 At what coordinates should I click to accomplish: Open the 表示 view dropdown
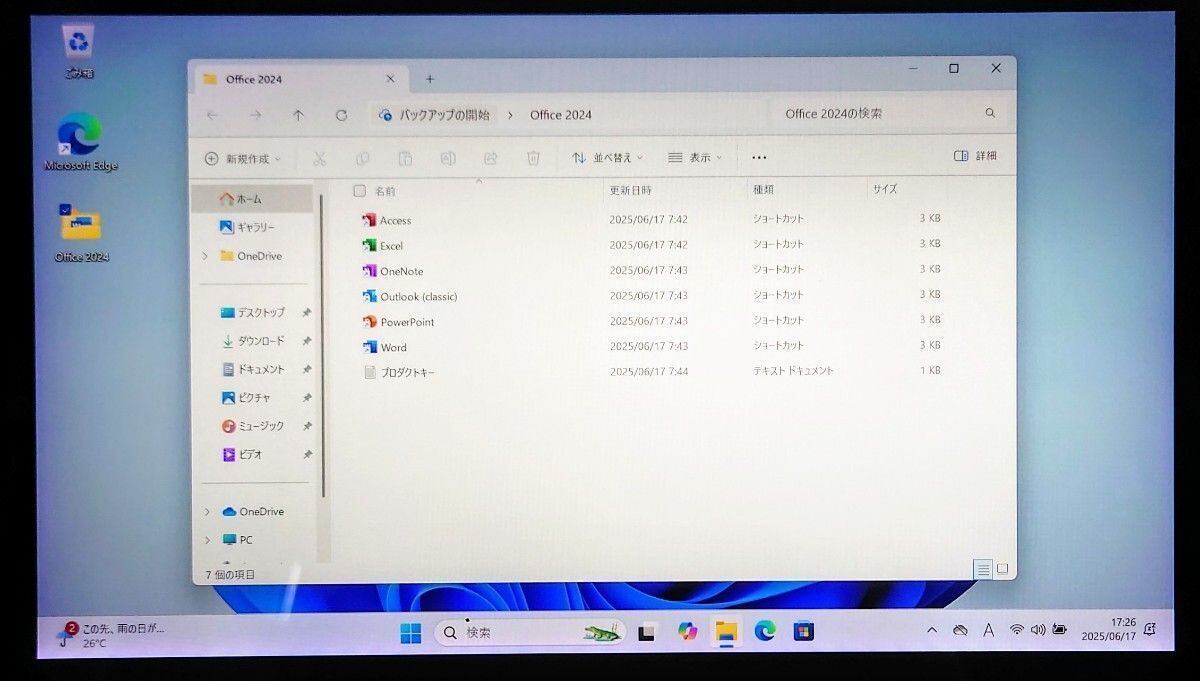695,158
